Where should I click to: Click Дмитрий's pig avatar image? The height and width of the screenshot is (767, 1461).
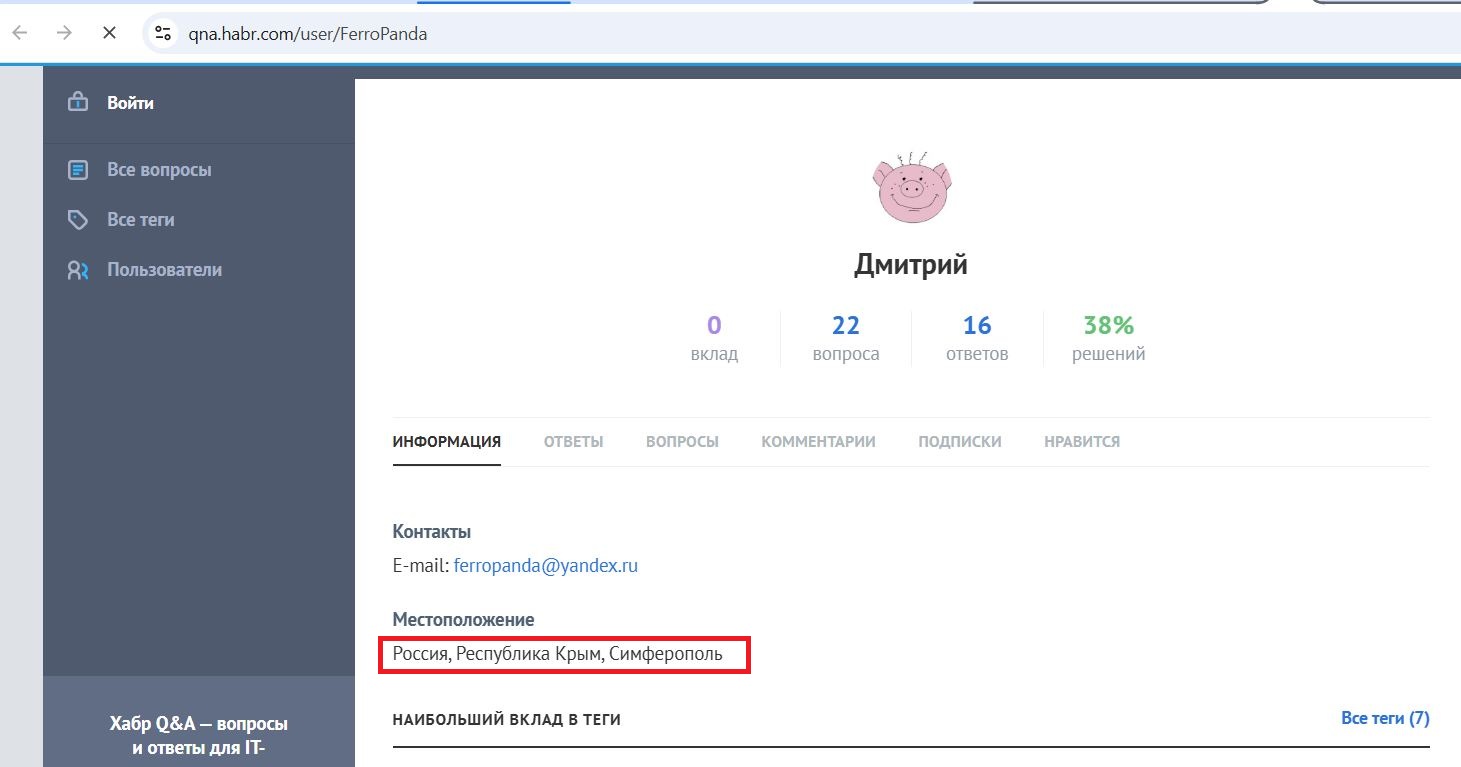click(x=911, y=187)
